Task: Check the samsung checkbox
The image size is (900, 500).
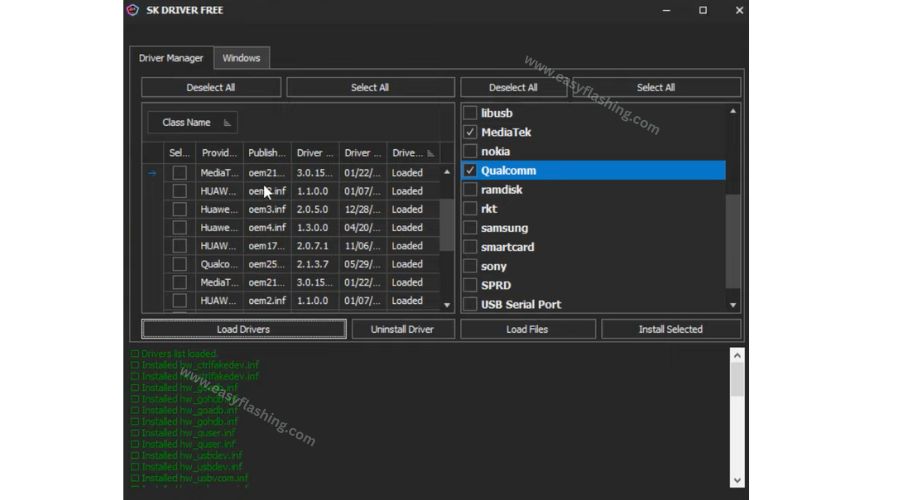Action: 470,228
